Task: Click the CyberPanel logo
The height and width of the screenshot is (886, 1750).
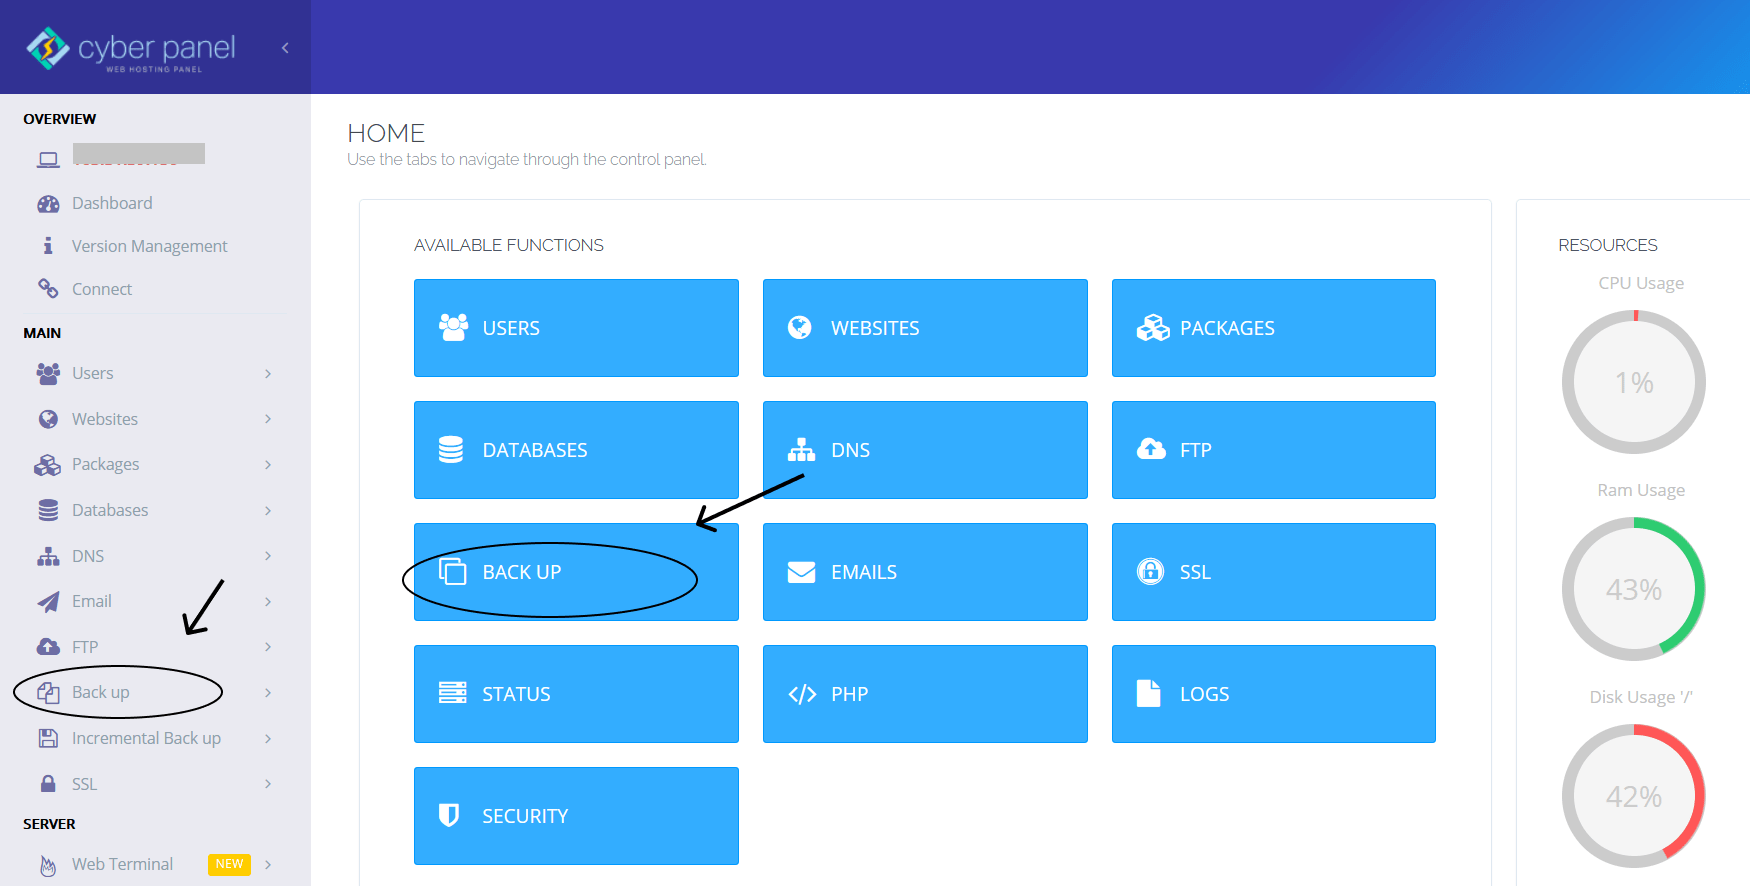Action: click(x=131, y=48)
